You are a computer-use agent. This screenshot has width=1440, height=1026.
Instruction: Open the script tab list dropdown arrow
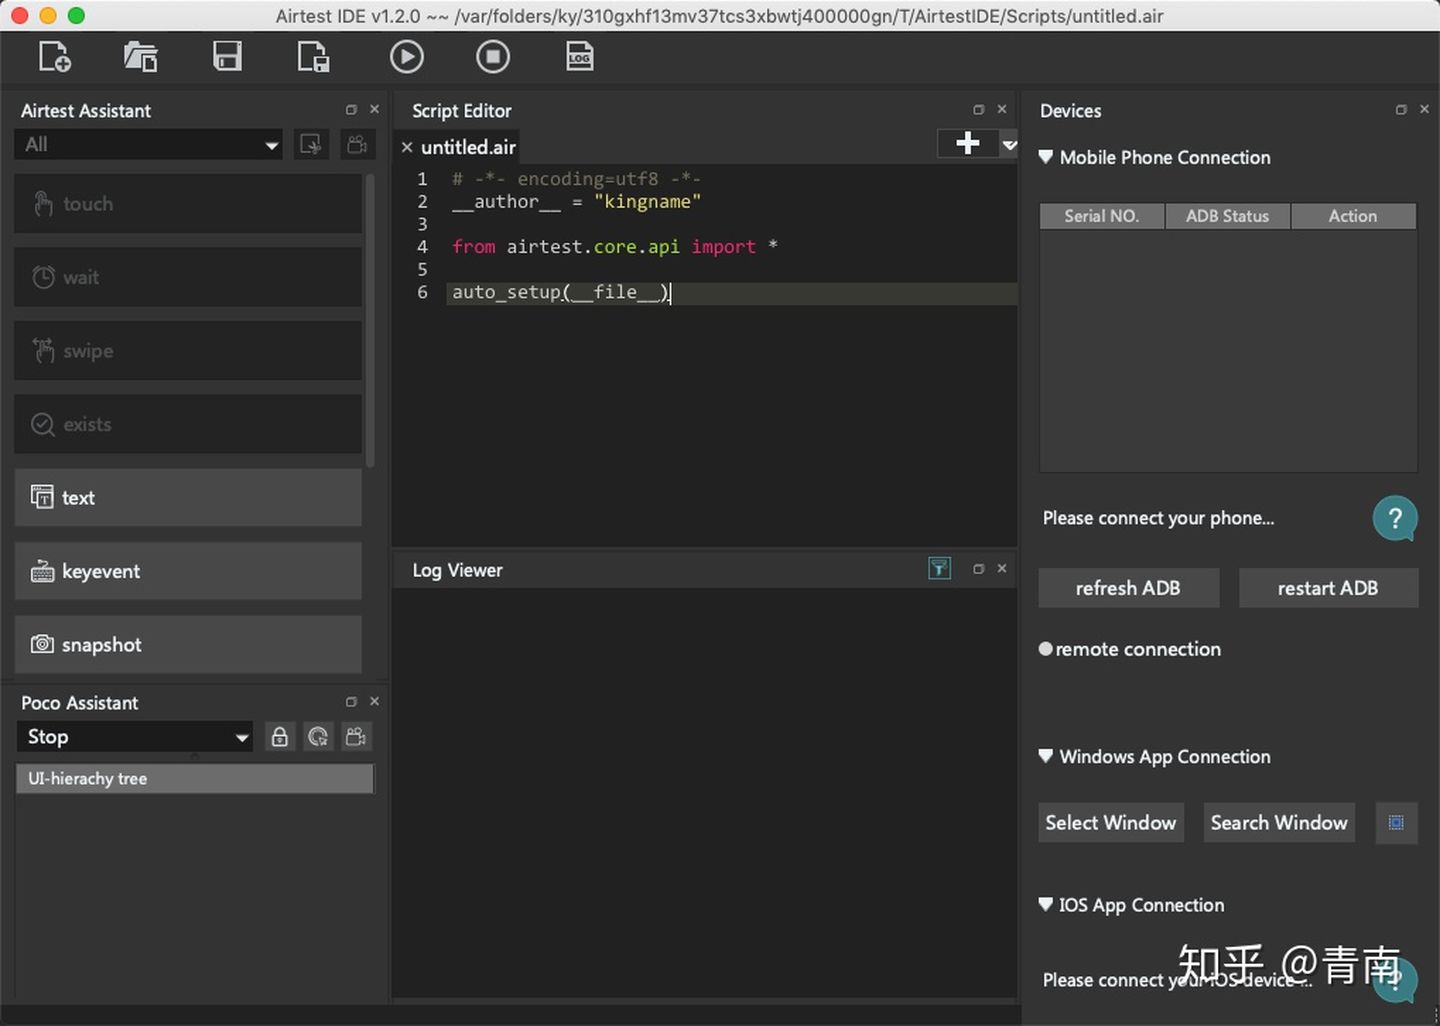coord(1009,145)
